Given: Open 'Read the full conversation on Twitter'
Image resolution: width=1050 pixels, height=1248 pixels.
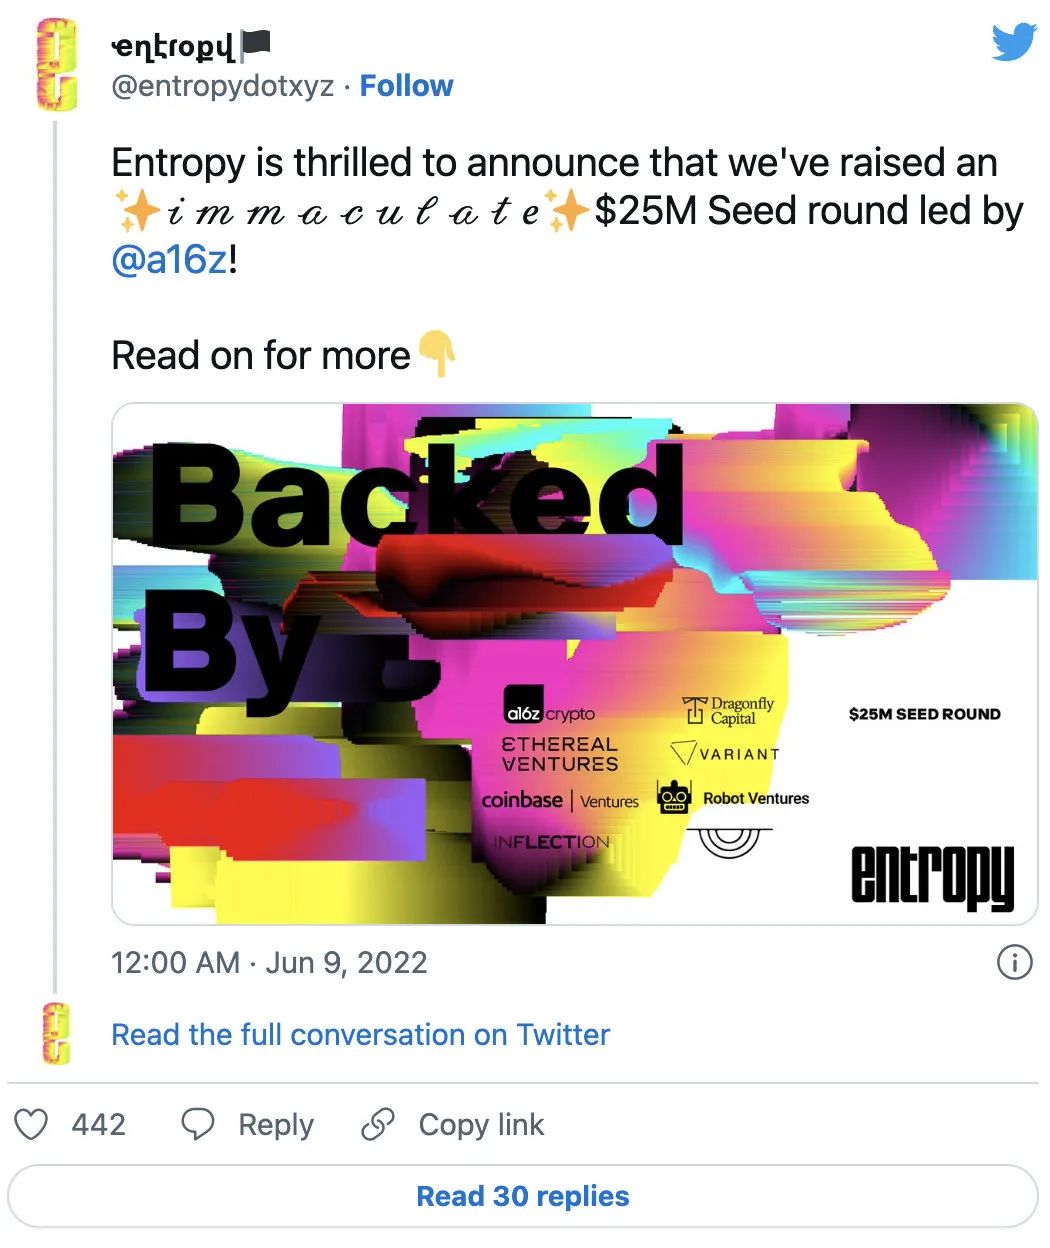Looking at the screenshot, I should (360, 1034).
